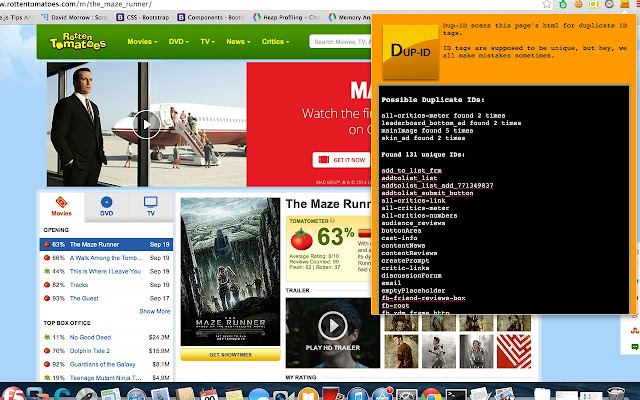Open Guardians of the Galaxy link
The height and width of the screenshot is (400, 640).
coord(102,364)
